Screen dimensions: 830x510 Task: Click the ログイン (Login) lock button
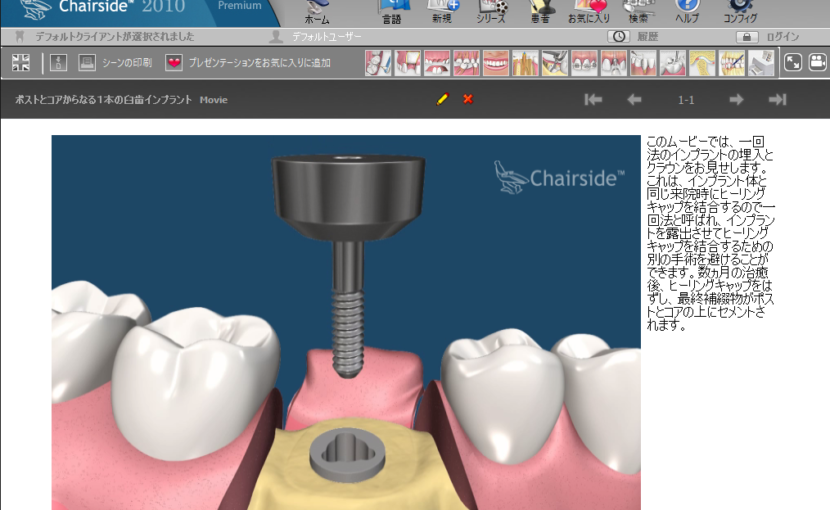[x=746, y=37]
